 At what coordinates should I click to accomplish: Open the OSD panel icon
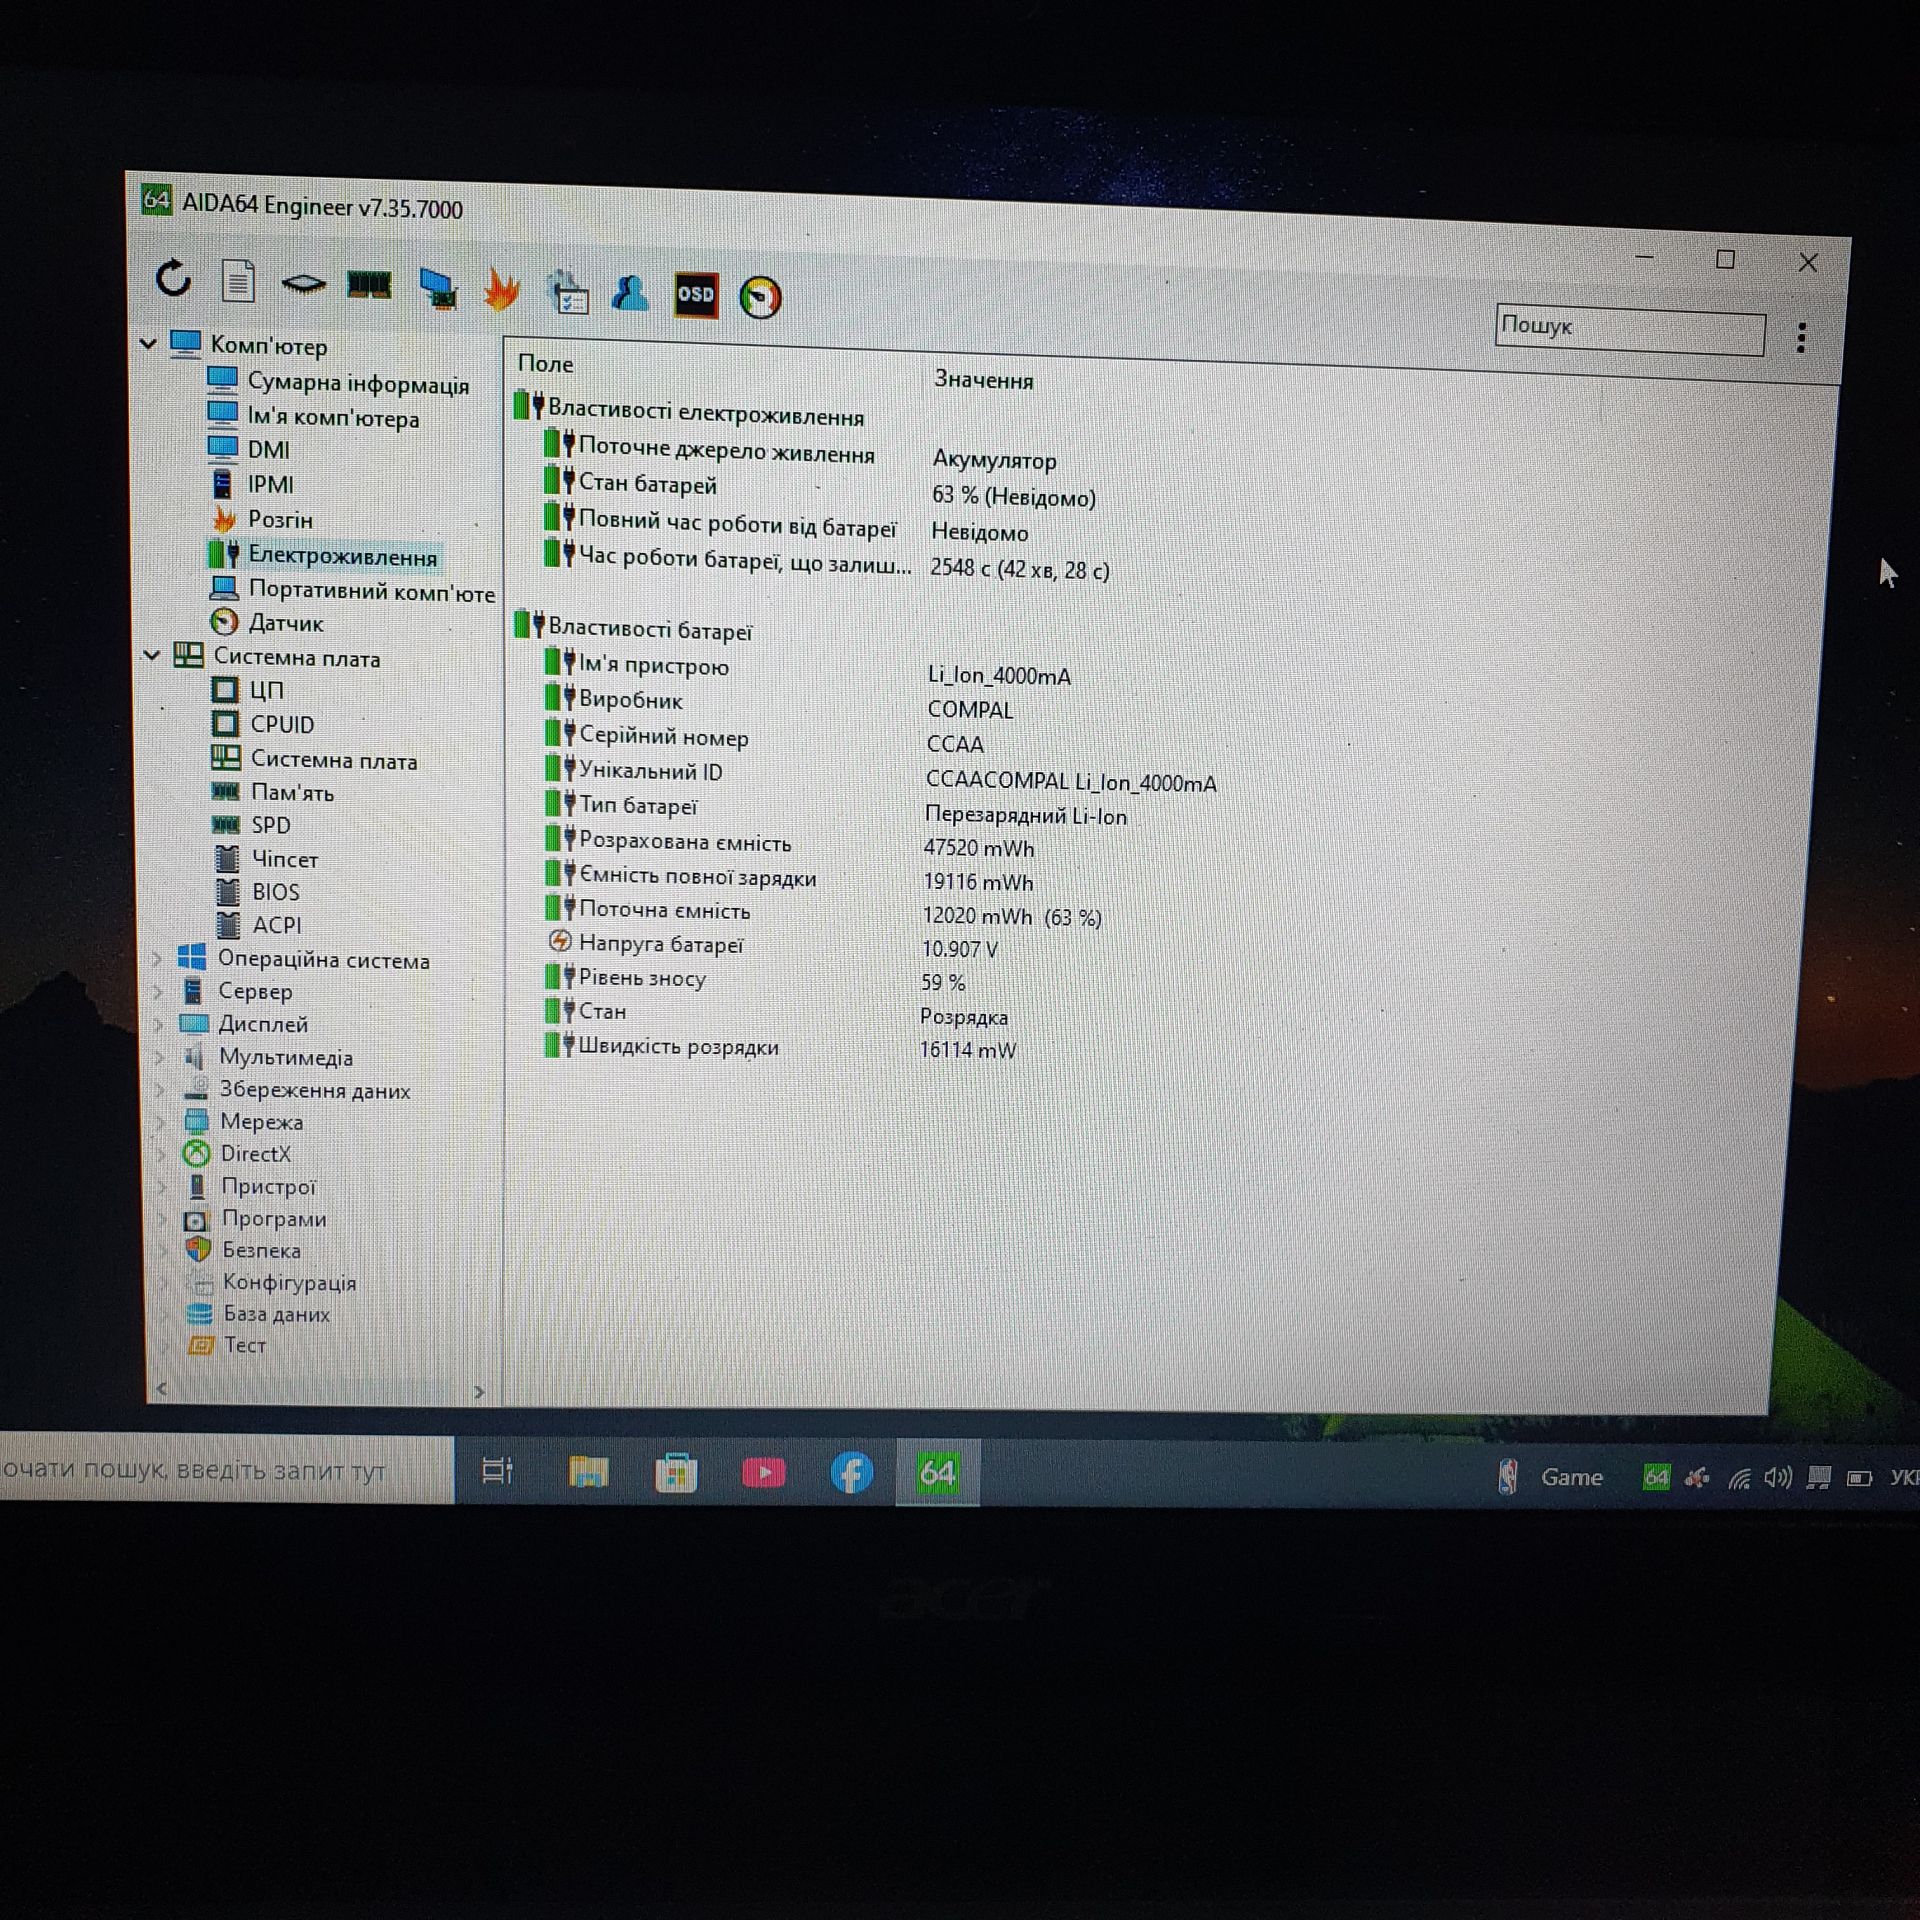click(696, 295)
